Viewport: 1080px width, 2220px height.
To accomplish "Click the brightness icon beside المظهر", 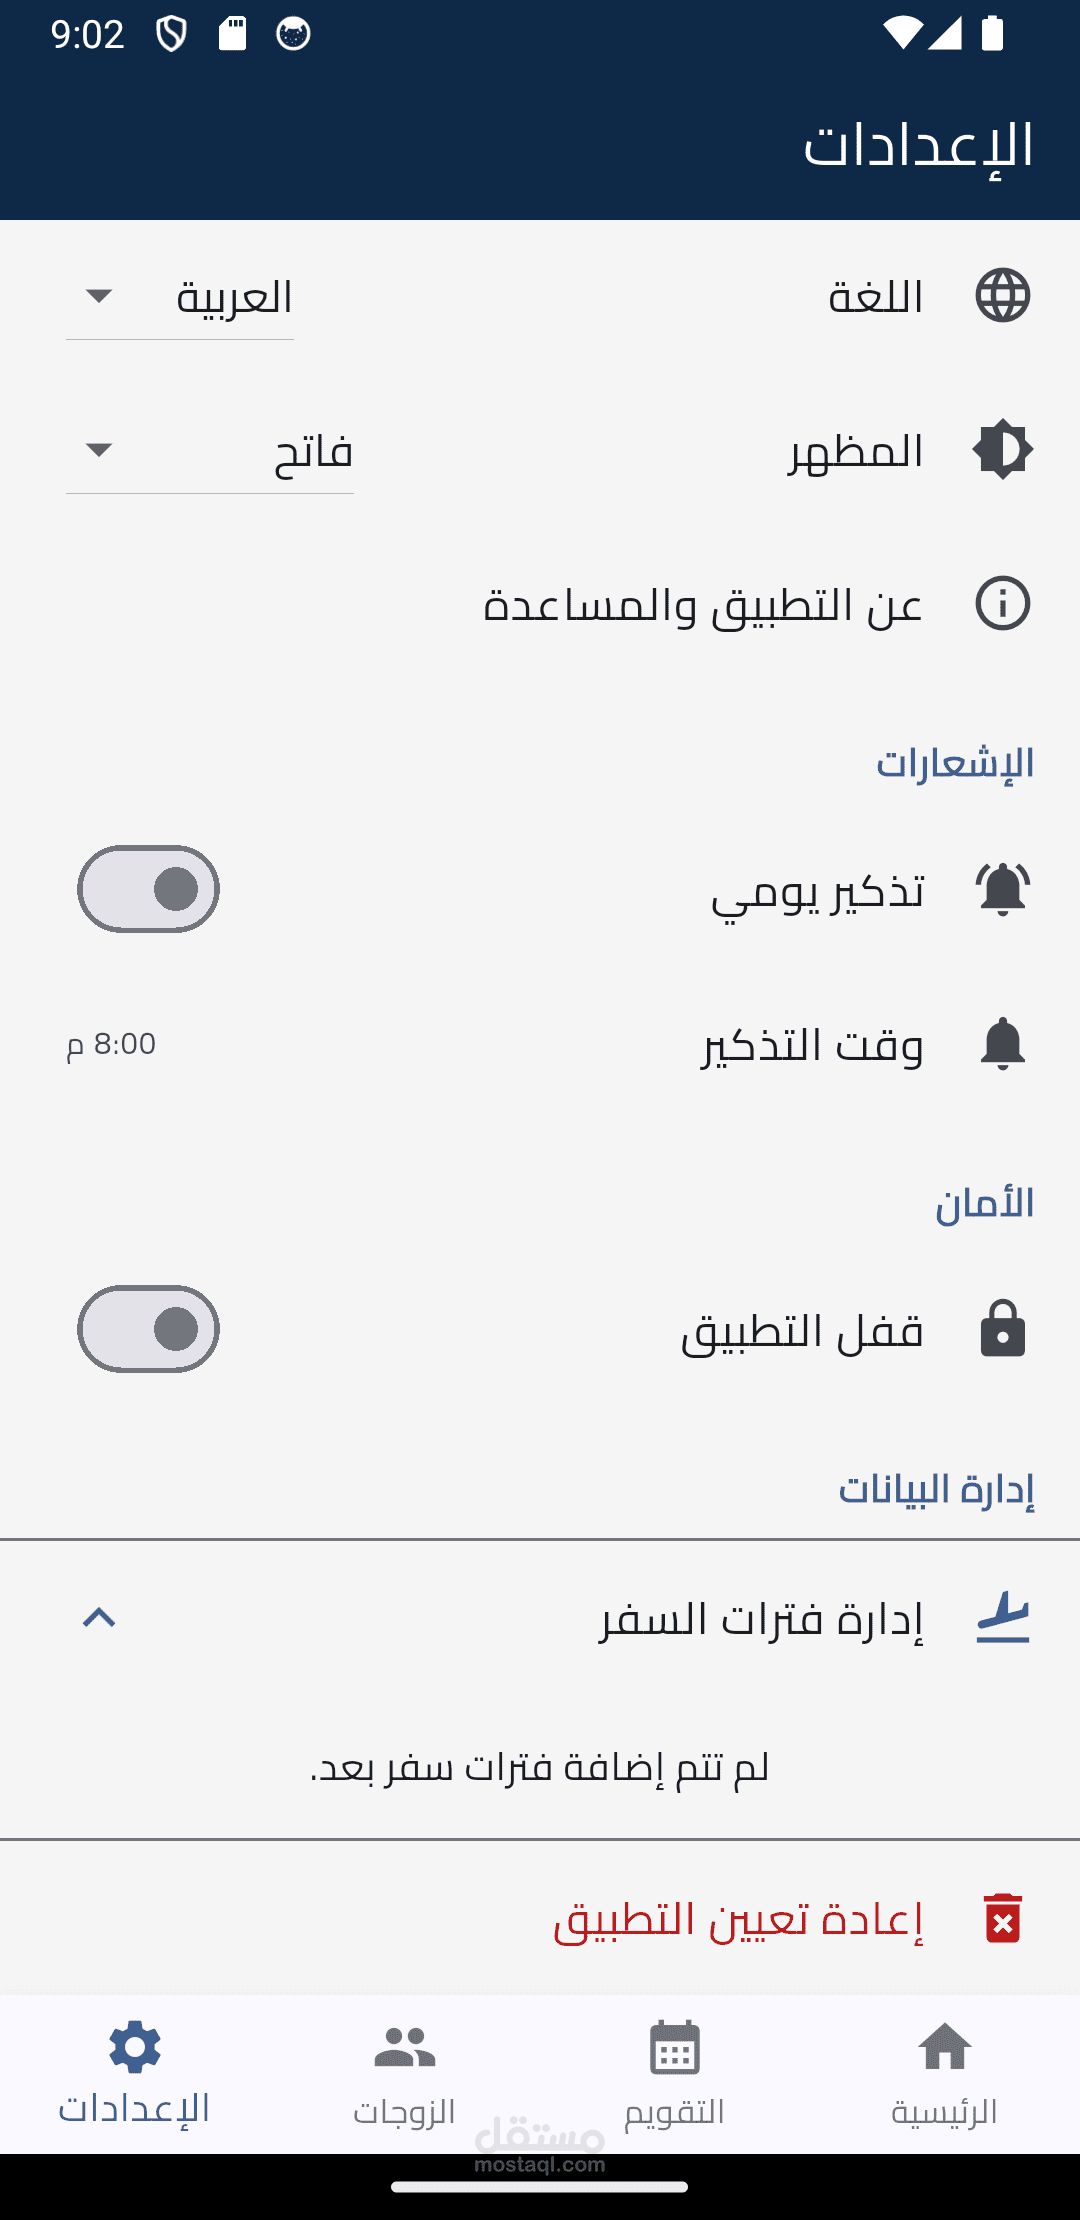I will click(x=1002, y=450).
